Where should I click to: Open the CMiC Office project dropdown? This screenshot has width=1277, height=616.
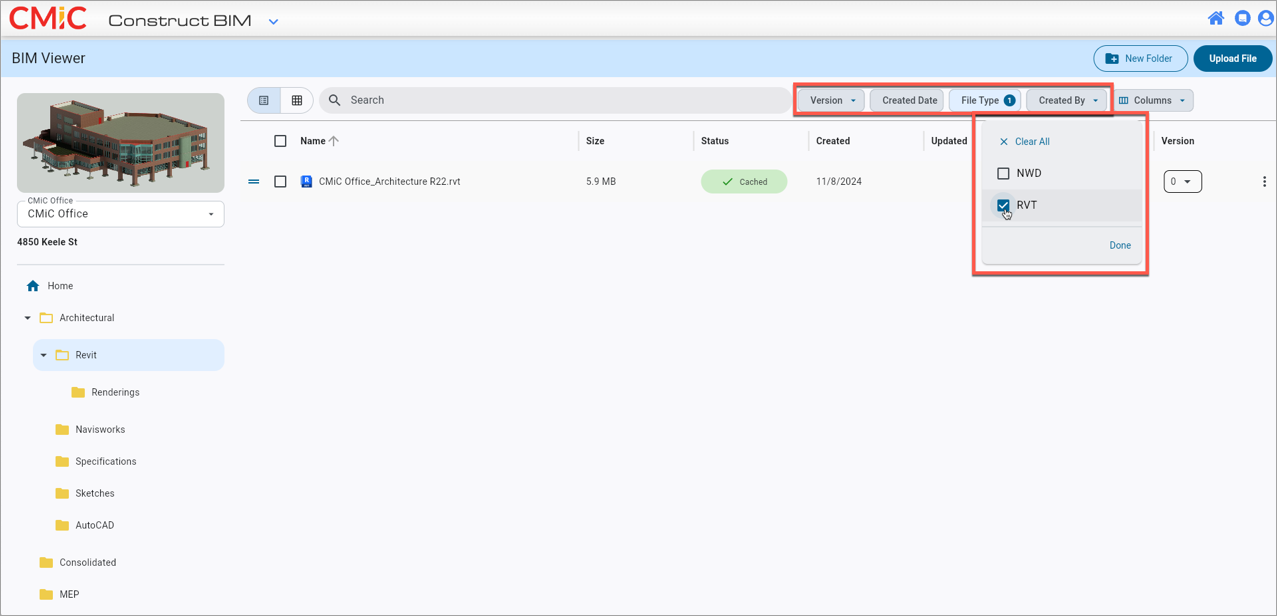tap(121, 214)
